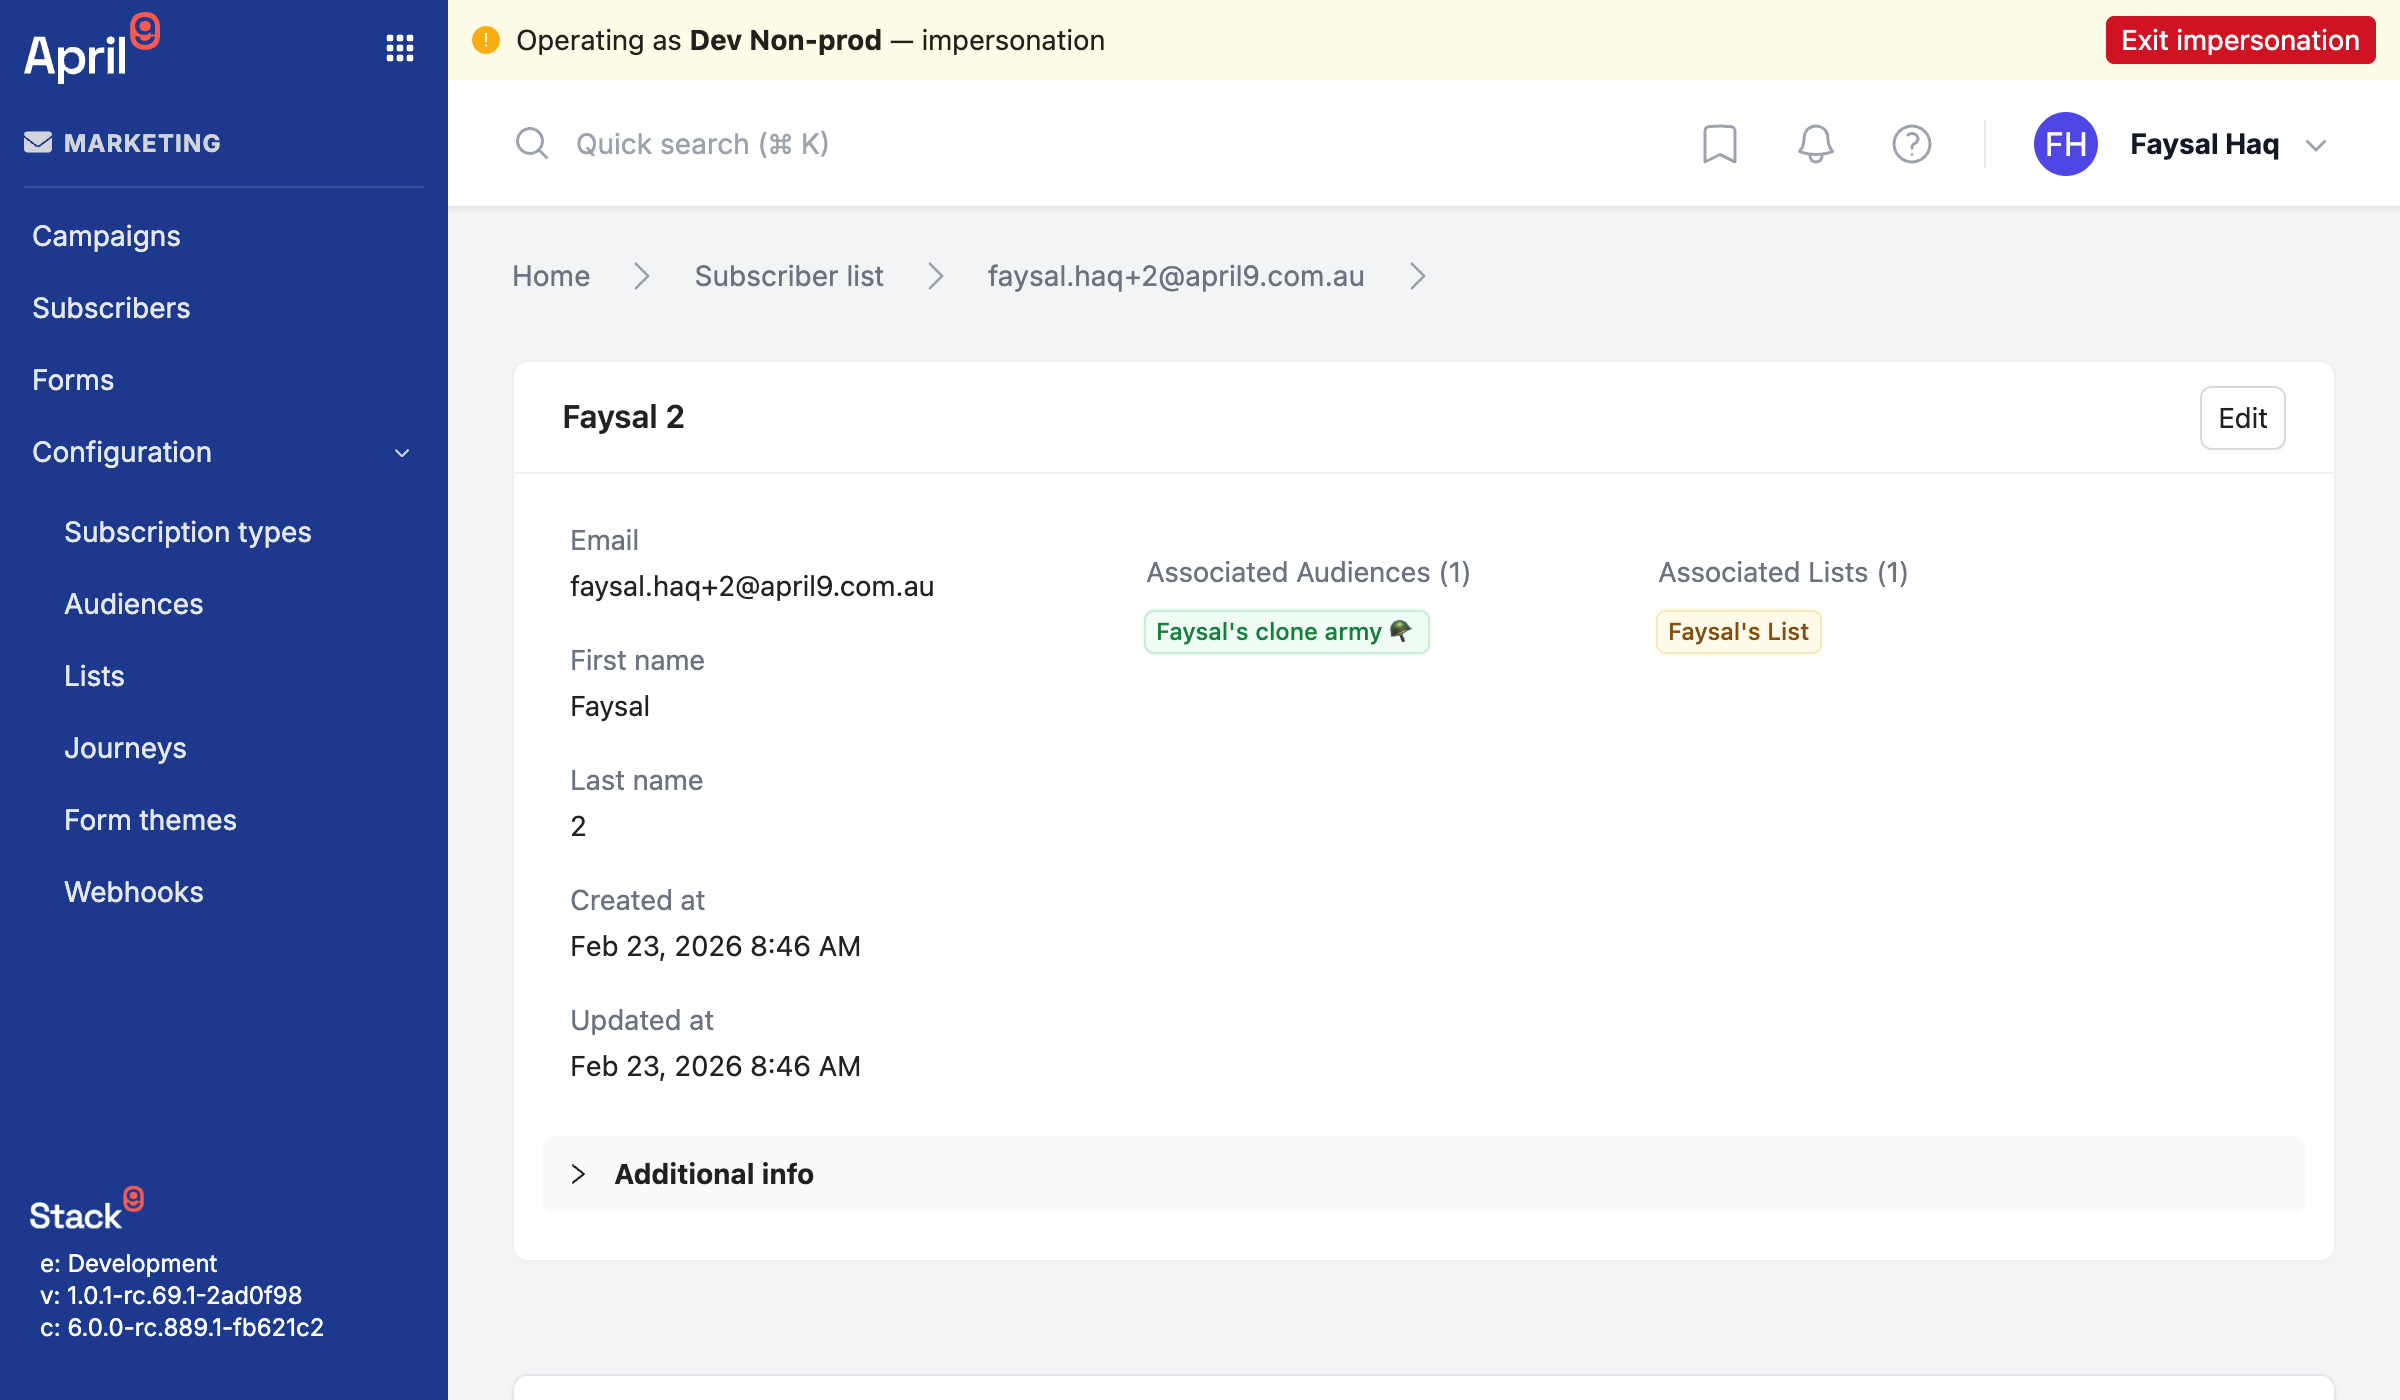Open the bookmarks icon
This screenshot has height=1400, width=2400.
1720,144
